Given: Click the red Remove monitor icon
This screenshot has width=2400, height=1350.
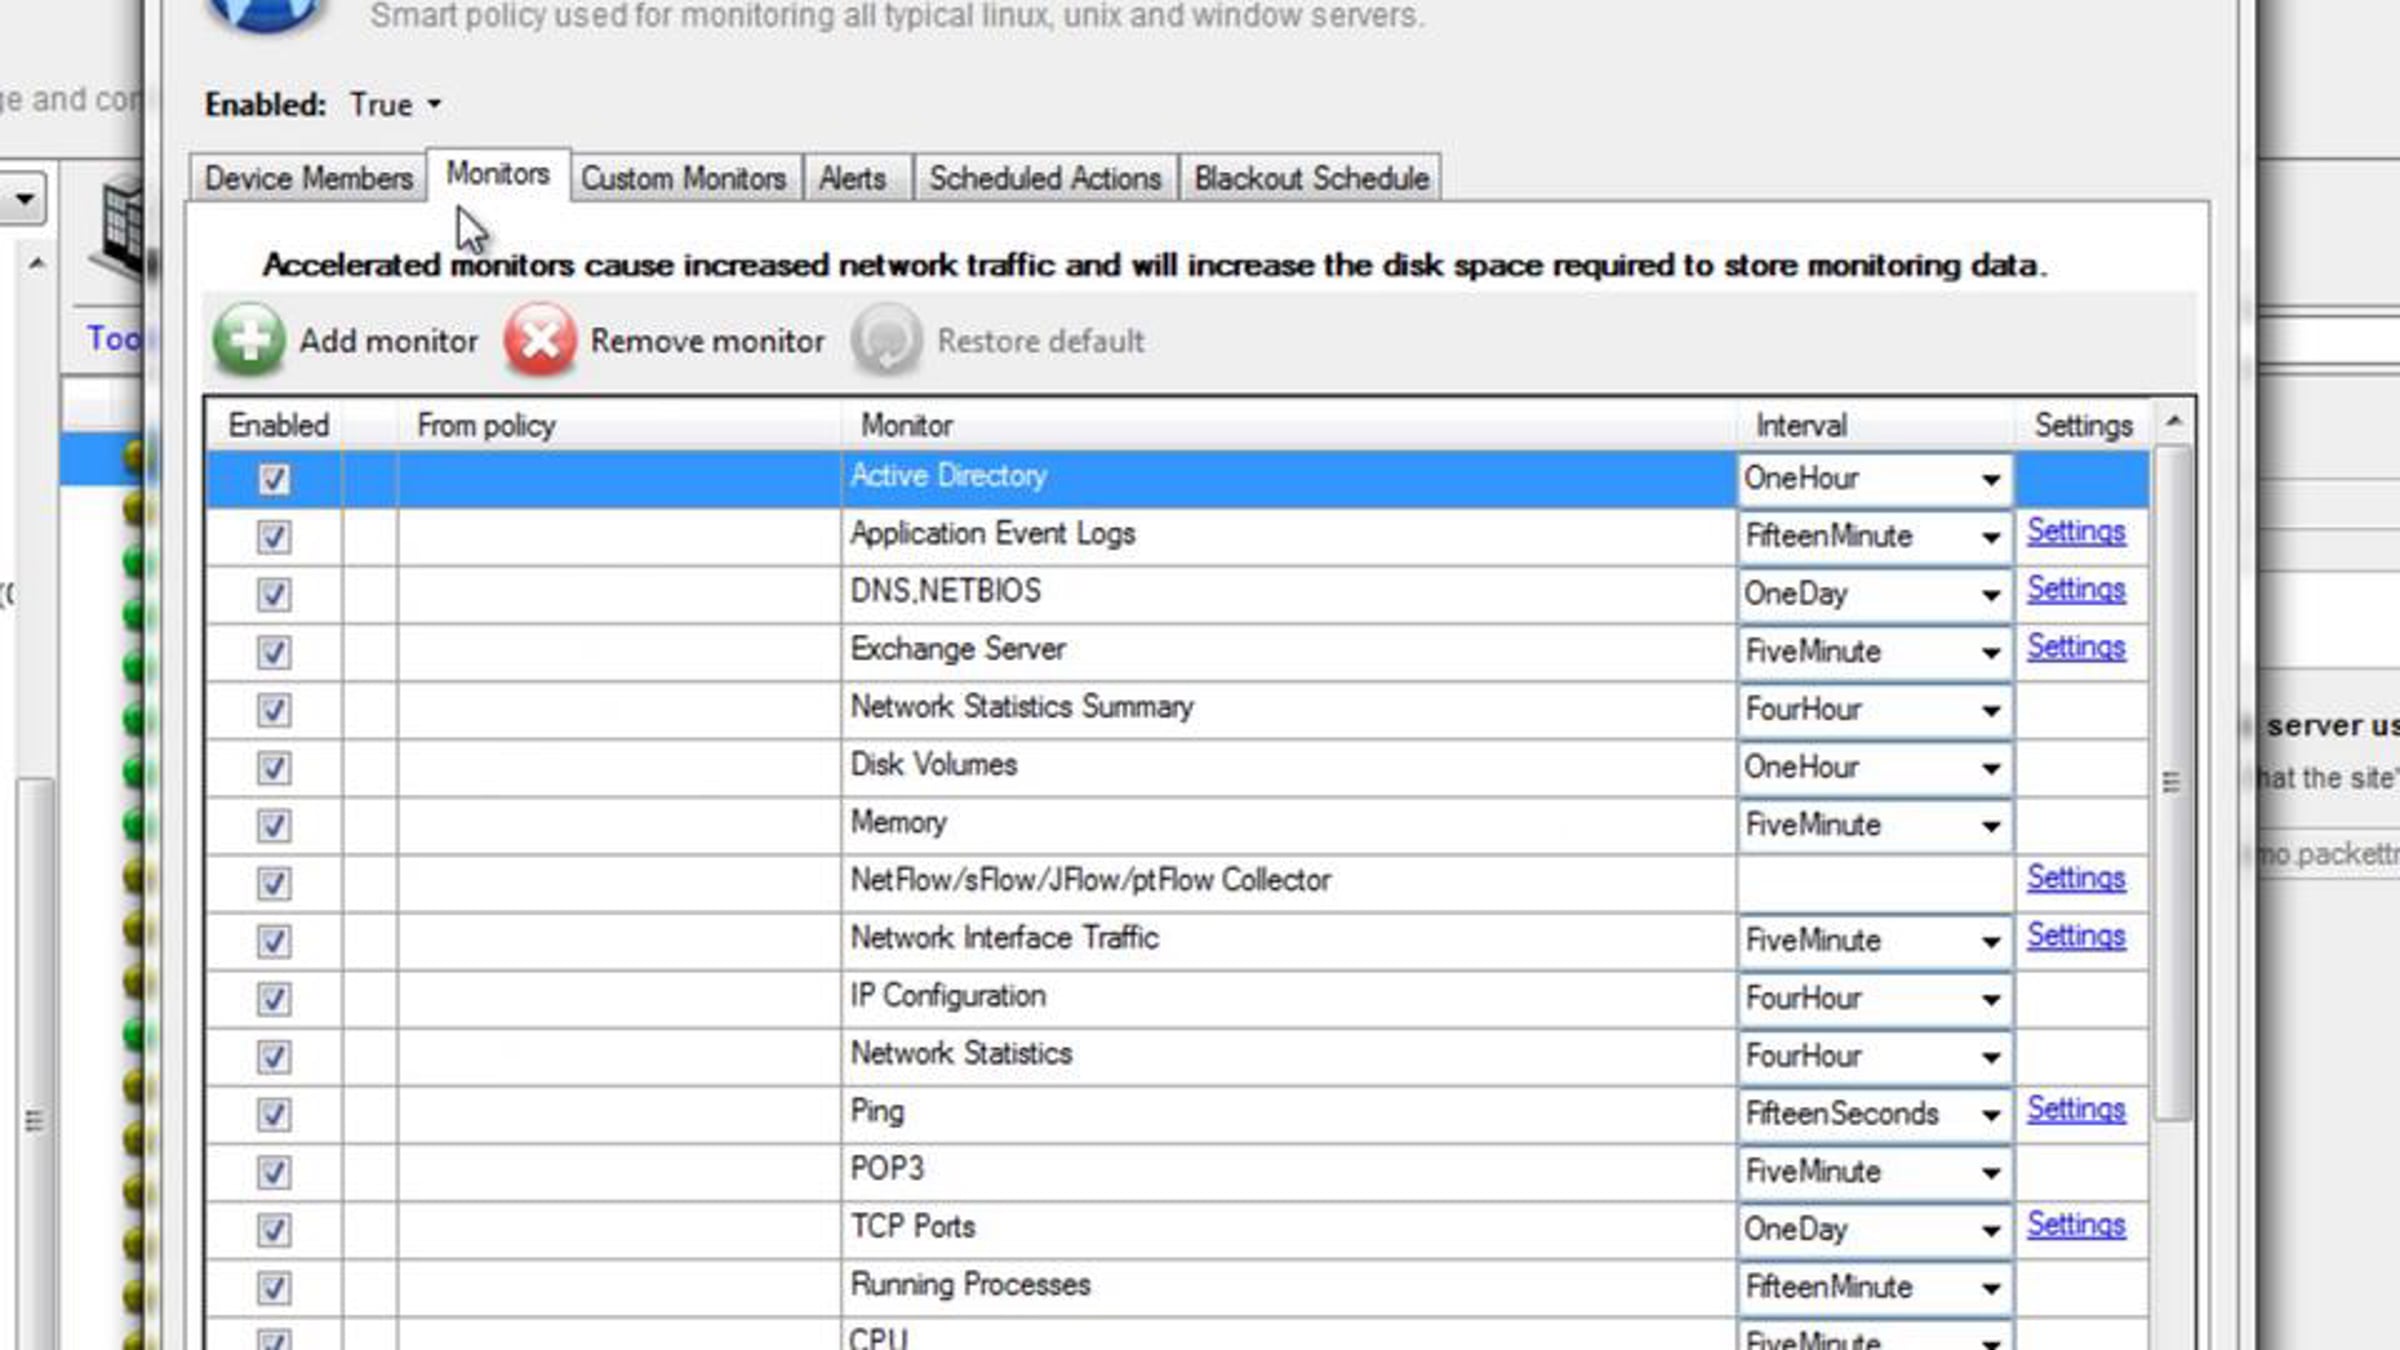Looking at the screenshot, I should (540, 340).
